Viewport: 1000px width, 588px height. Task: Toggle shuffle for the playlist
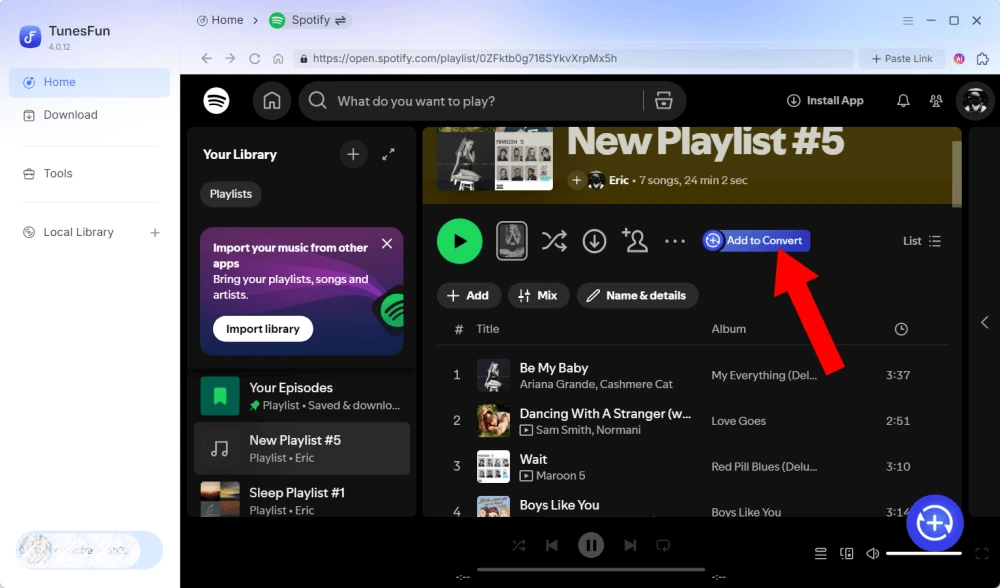click(x=554, y=241)
